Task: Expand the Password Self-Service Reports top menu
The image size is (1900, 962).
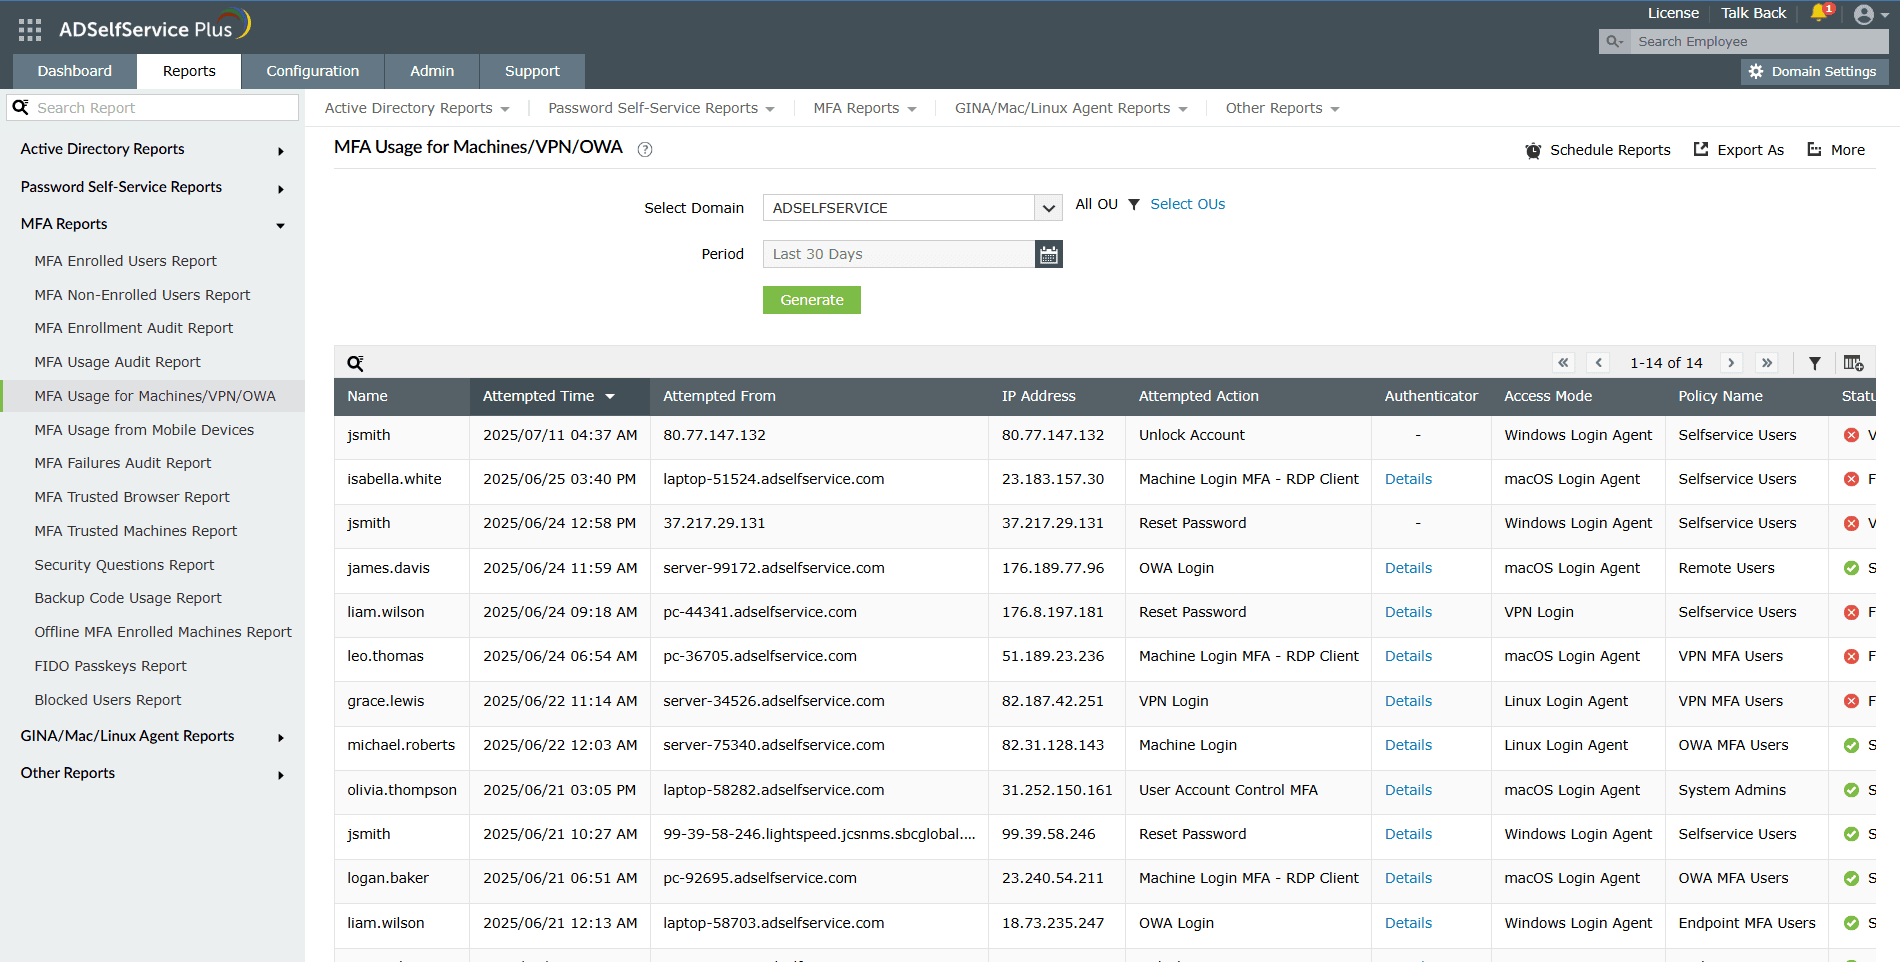Action: [661, 108]
